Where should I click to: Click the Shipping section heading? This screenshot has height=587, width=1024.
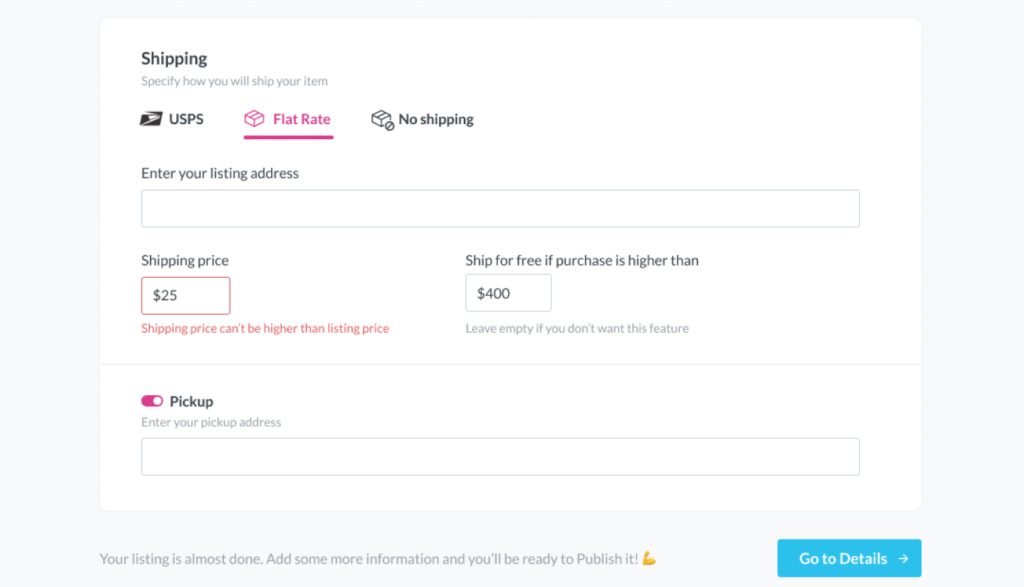174,58
